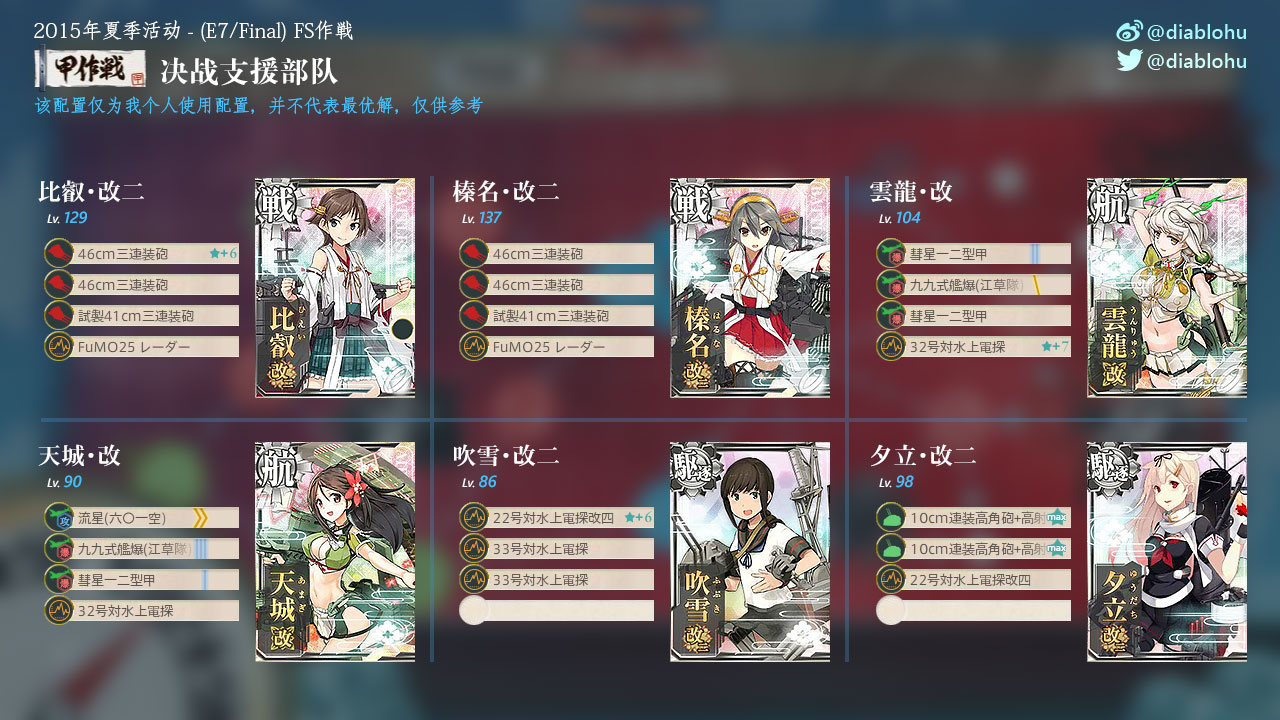Viewport: 1280px width, 720px height.
Task: Click Hiei's 試製41cm三連装砲 equipment row
Action: click(141, 315)
